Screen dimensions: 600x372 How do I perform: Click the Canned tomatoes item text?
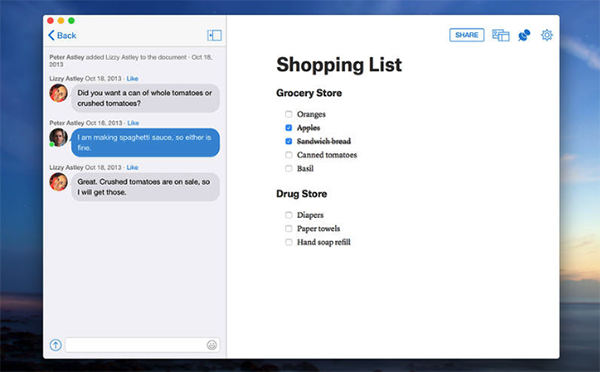327,155
